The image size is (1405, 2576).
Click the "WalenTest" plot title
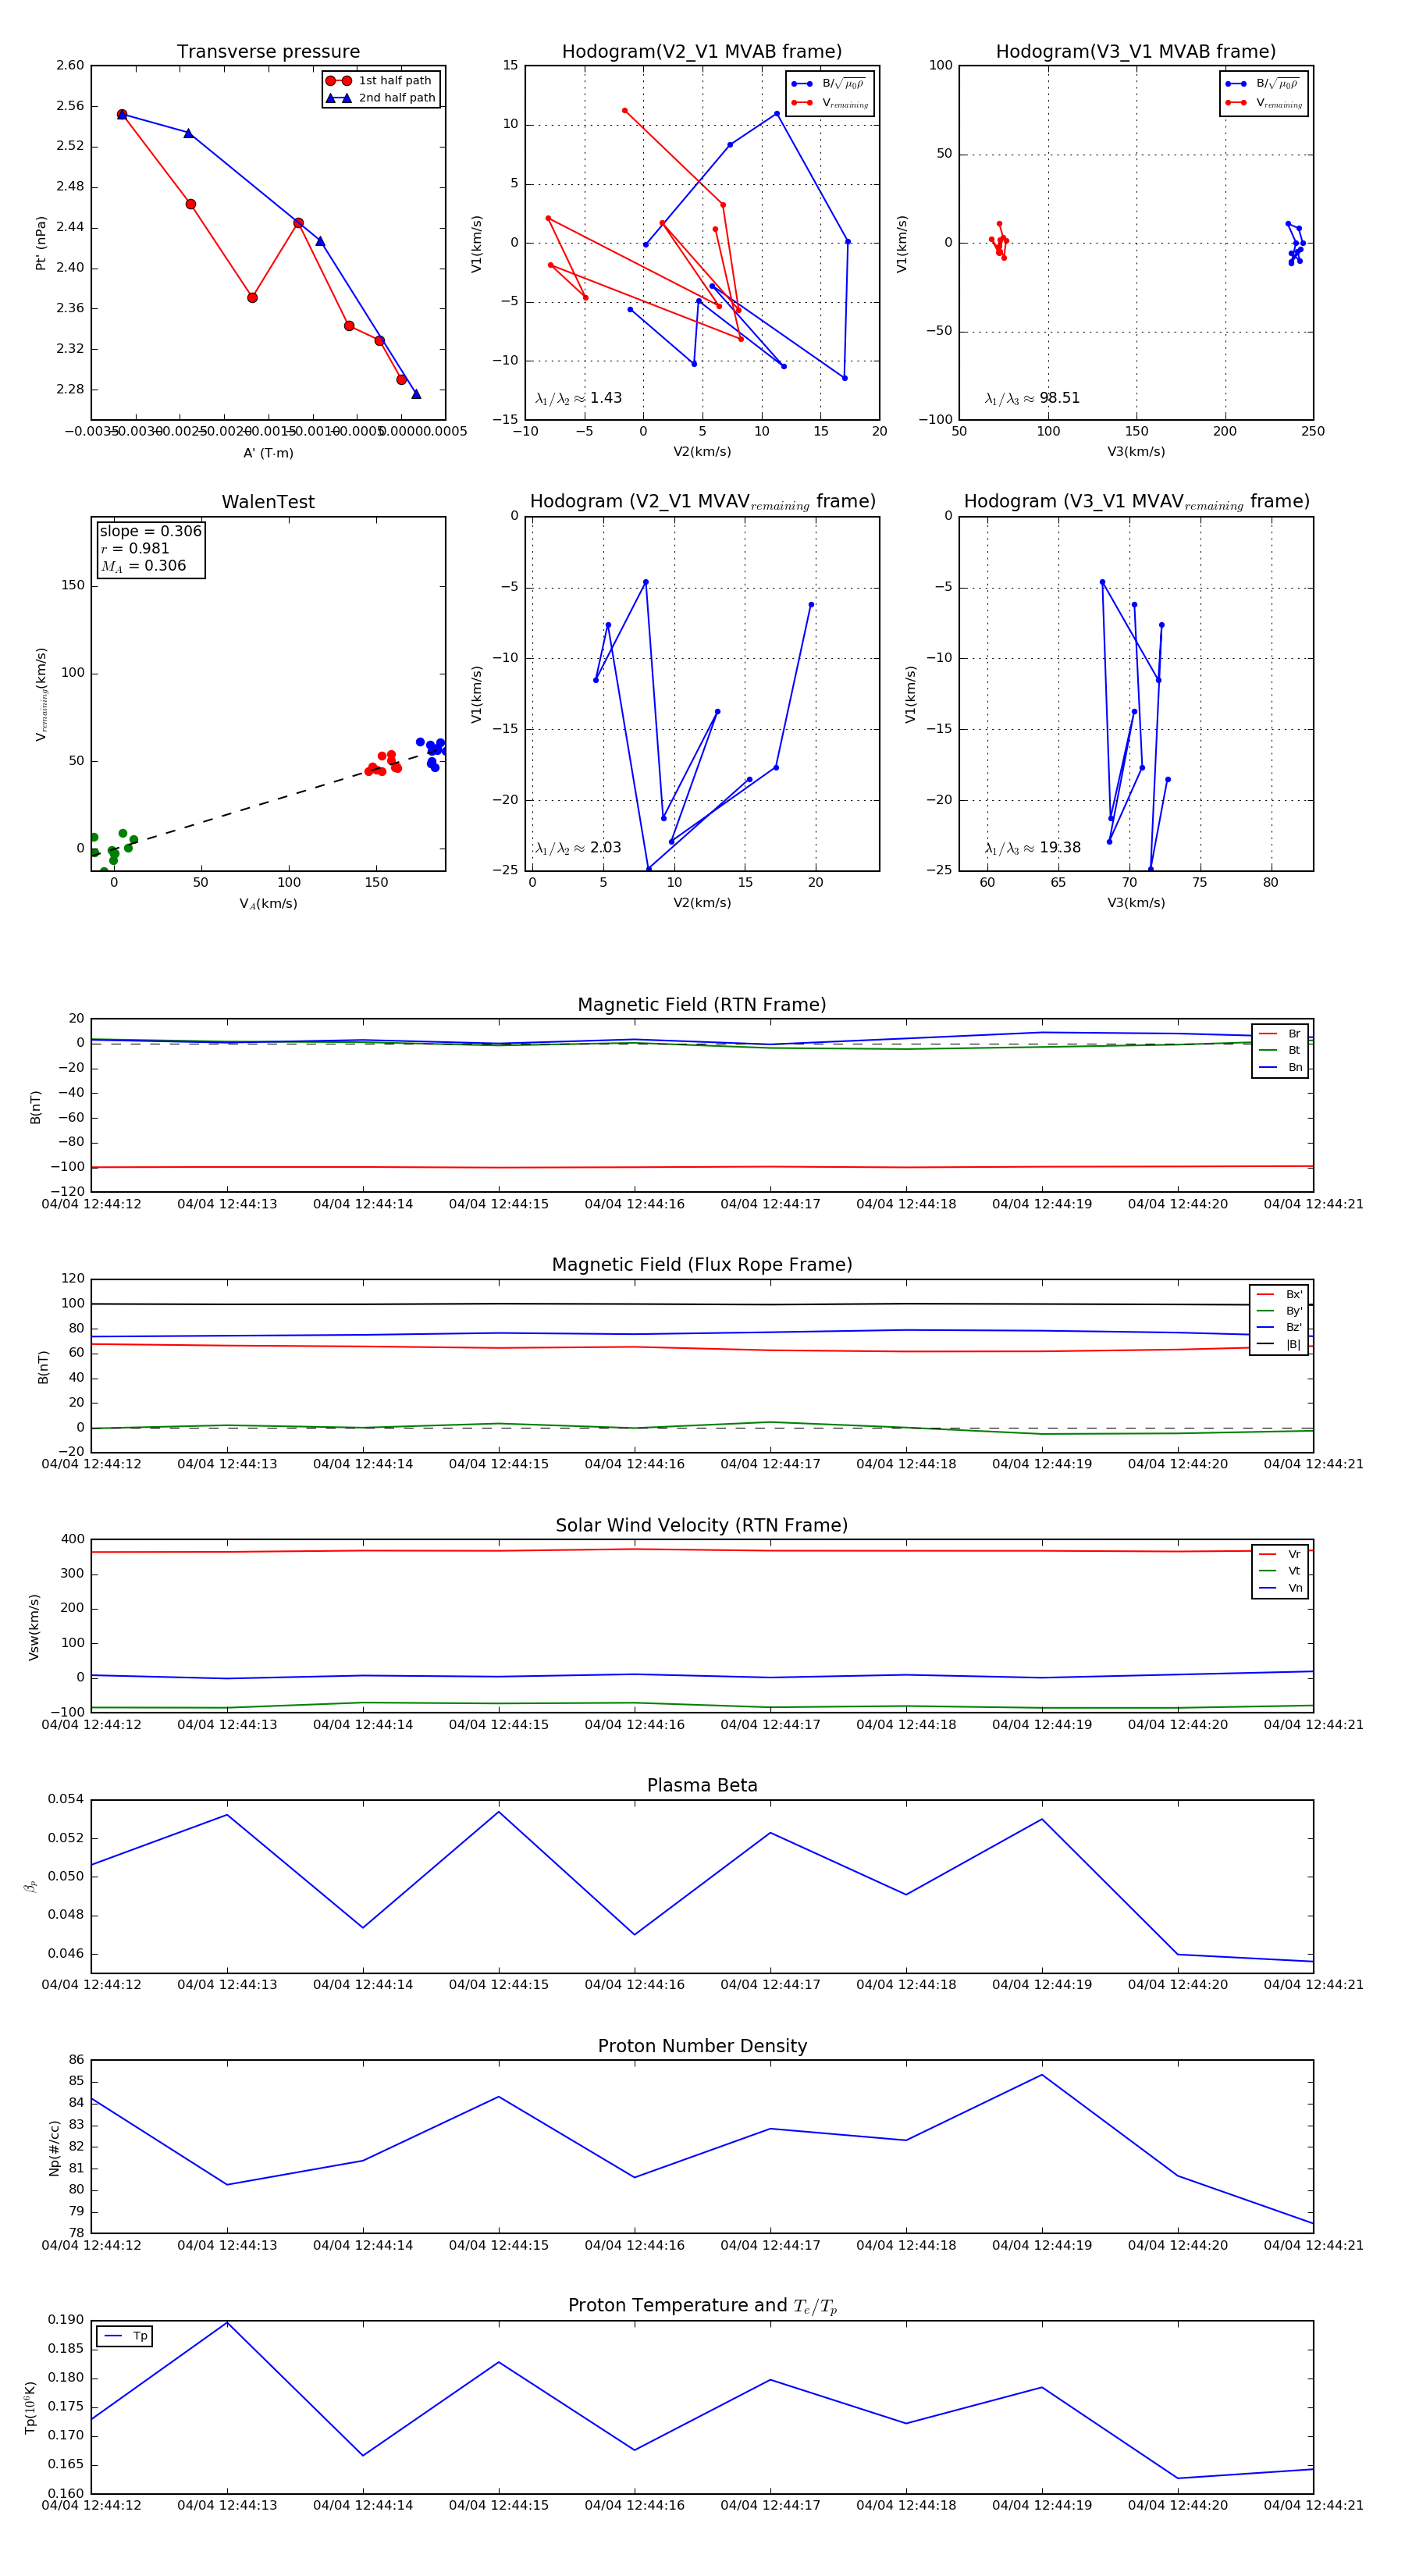pyautogui.click(x=268, y=502)
